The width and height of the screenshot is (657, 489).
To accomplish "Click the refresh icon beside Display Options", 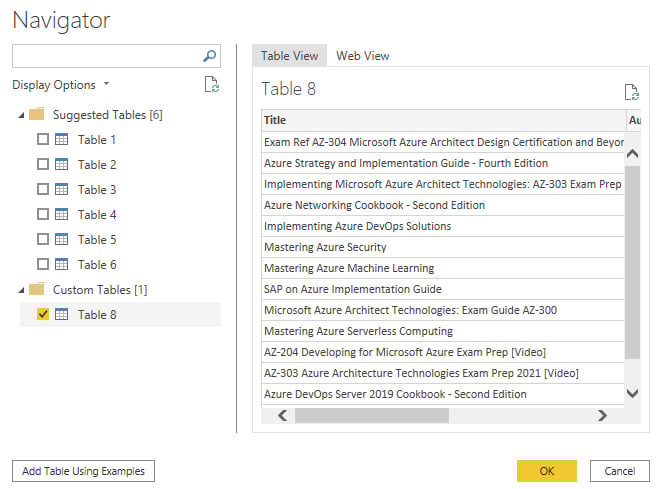I will pos(212,84).
